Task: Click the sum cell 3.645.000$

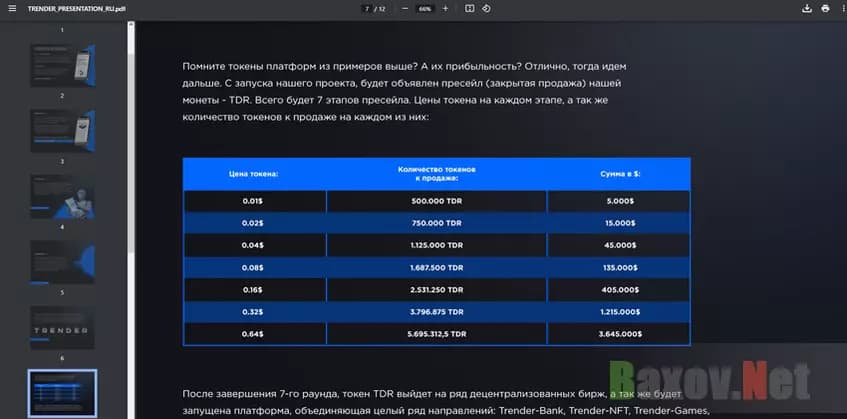Action: tap(619, 334)
